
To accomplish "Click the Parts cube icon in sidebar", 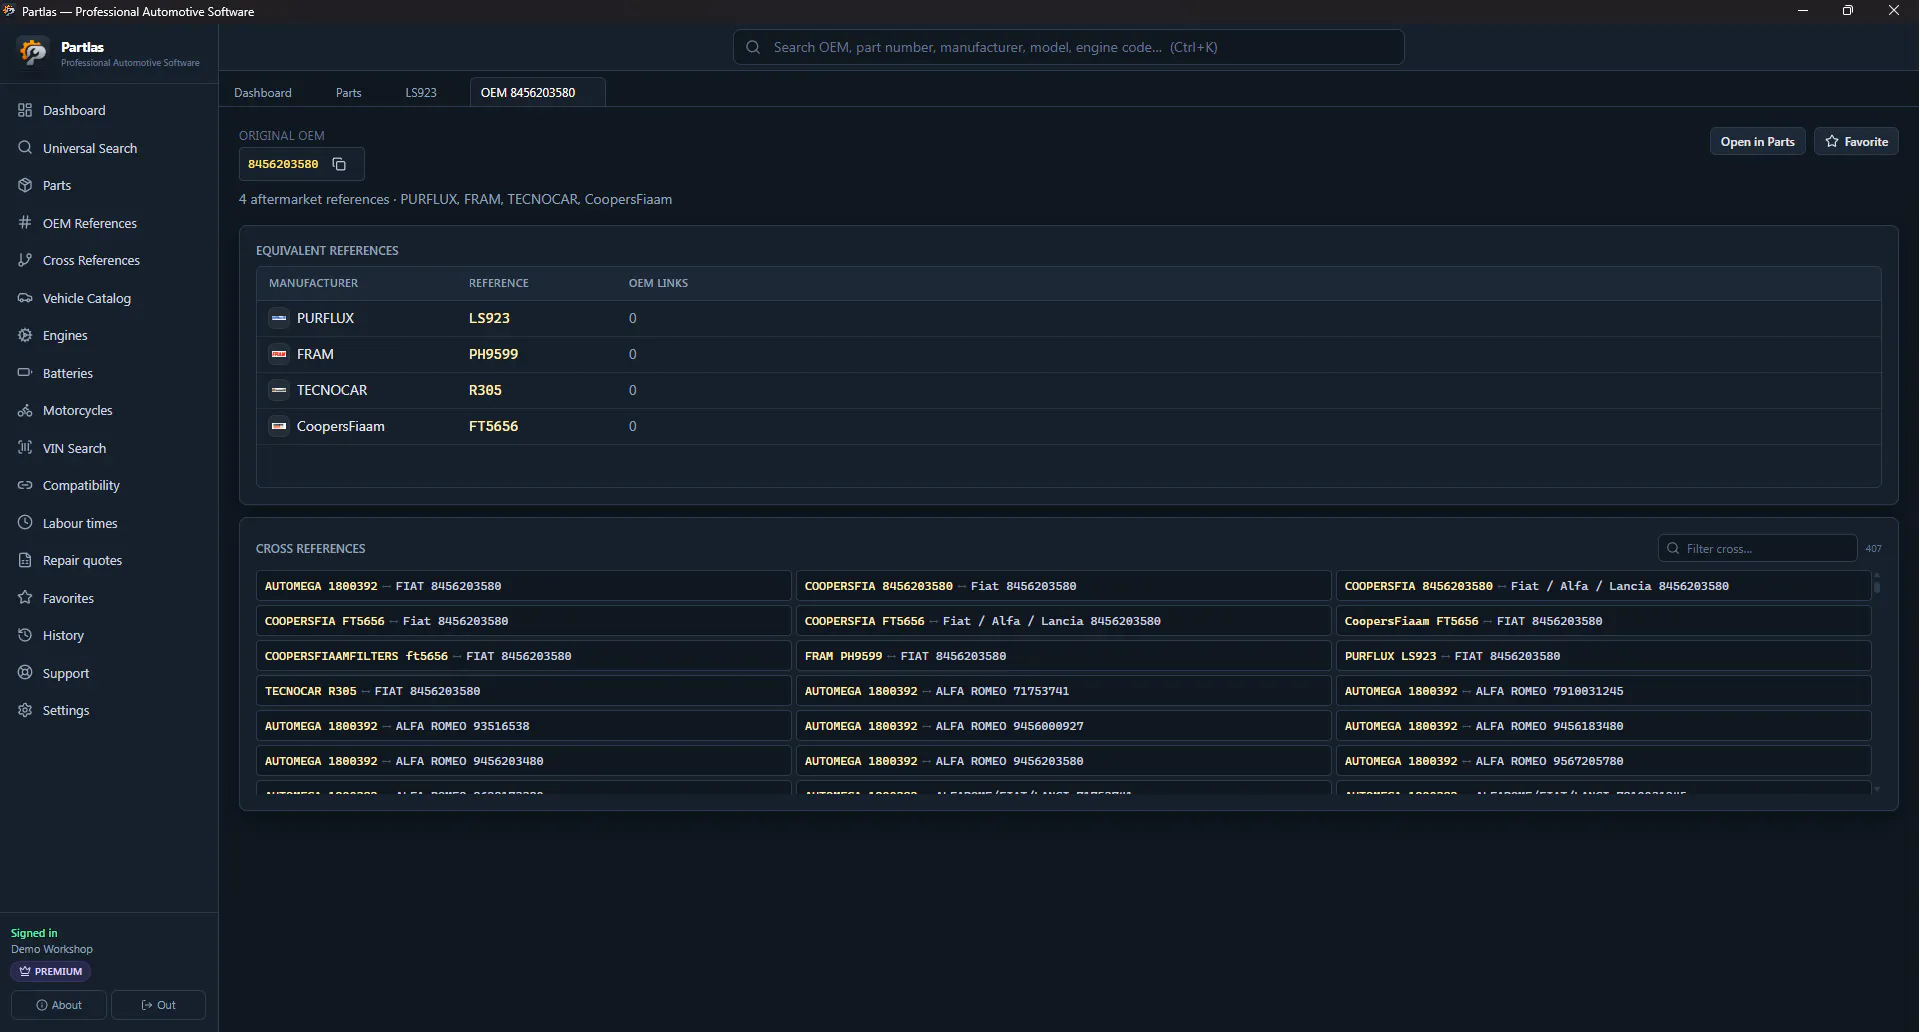I will click(25, 185).
